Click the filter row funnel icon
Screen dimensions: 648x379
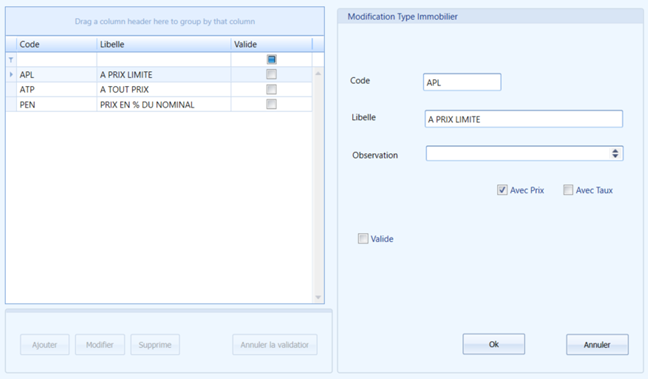point(11,60)
